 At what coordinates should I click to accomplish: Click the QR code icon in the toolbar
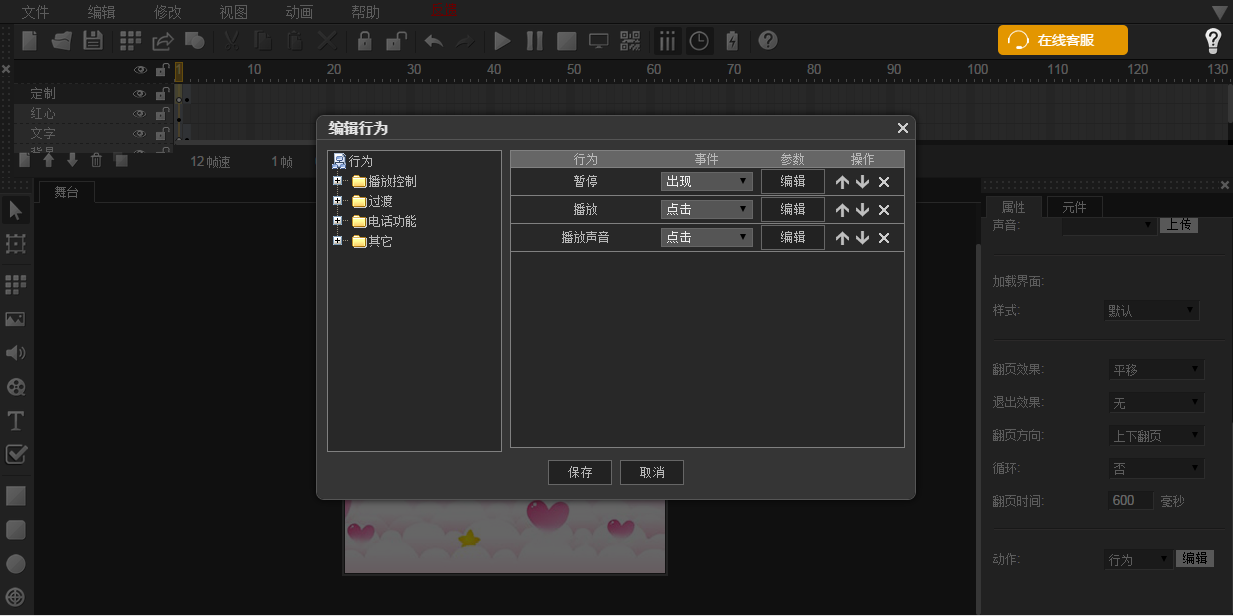(630, 41)
